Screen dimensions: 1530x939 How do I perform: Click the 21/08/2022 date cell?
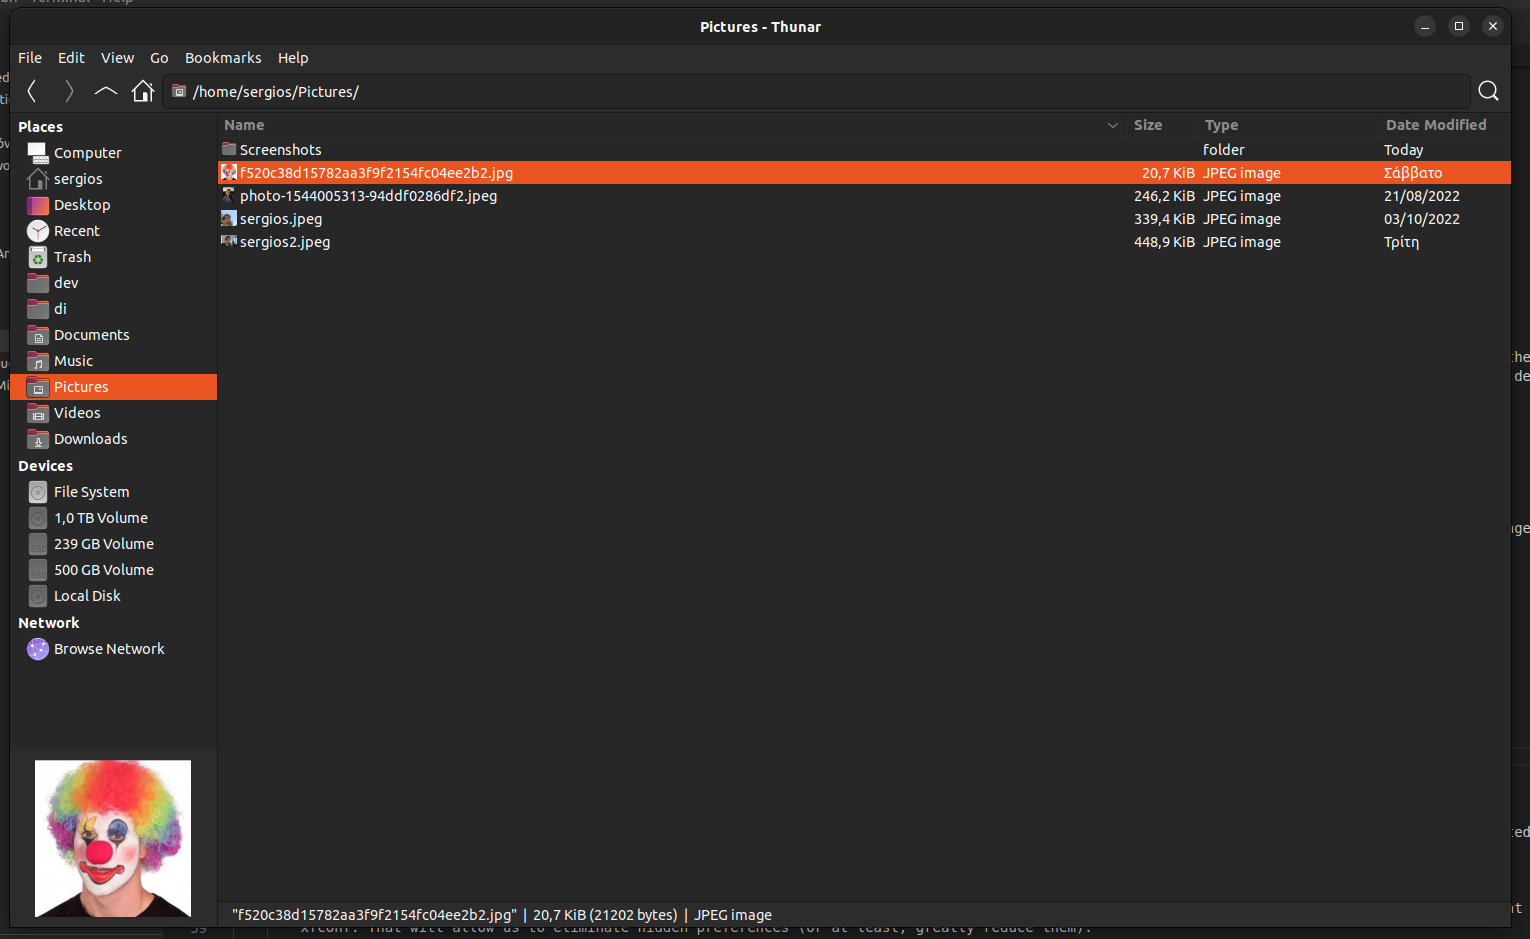(x=1422, y=196)
